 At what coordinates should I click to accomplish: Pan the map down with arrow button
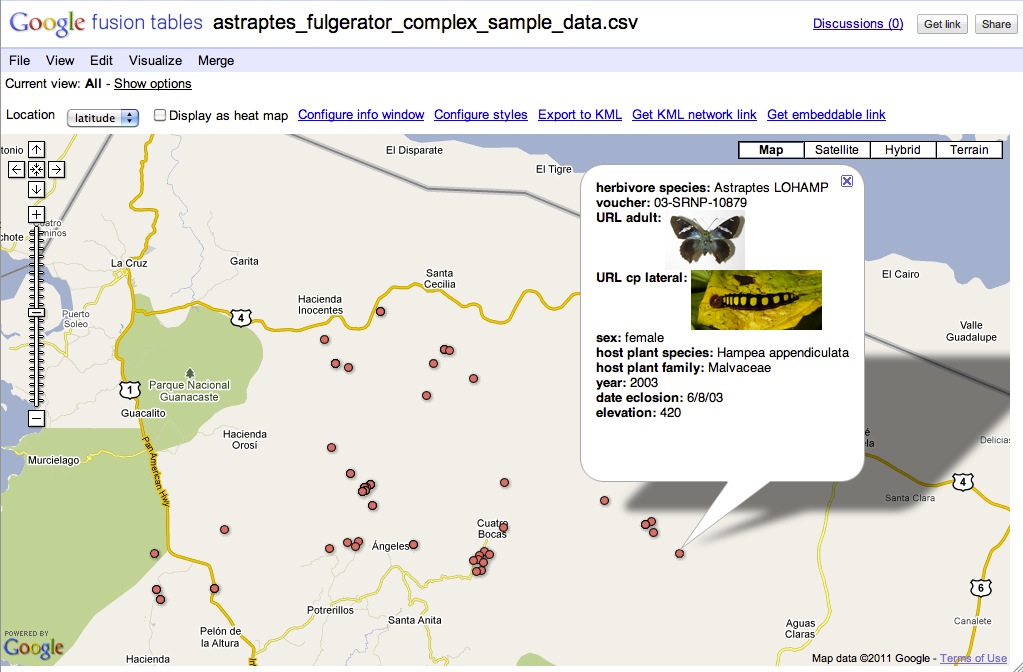37,190
